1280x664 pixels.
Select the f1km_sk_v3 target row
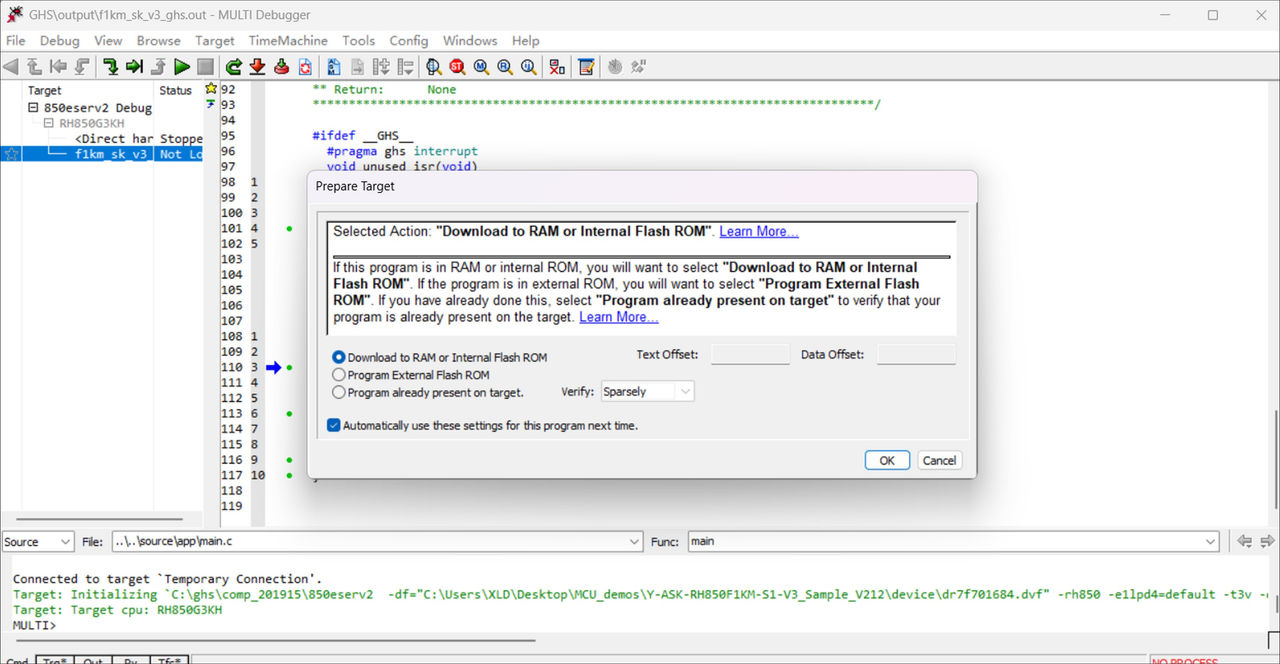point(102,154)
